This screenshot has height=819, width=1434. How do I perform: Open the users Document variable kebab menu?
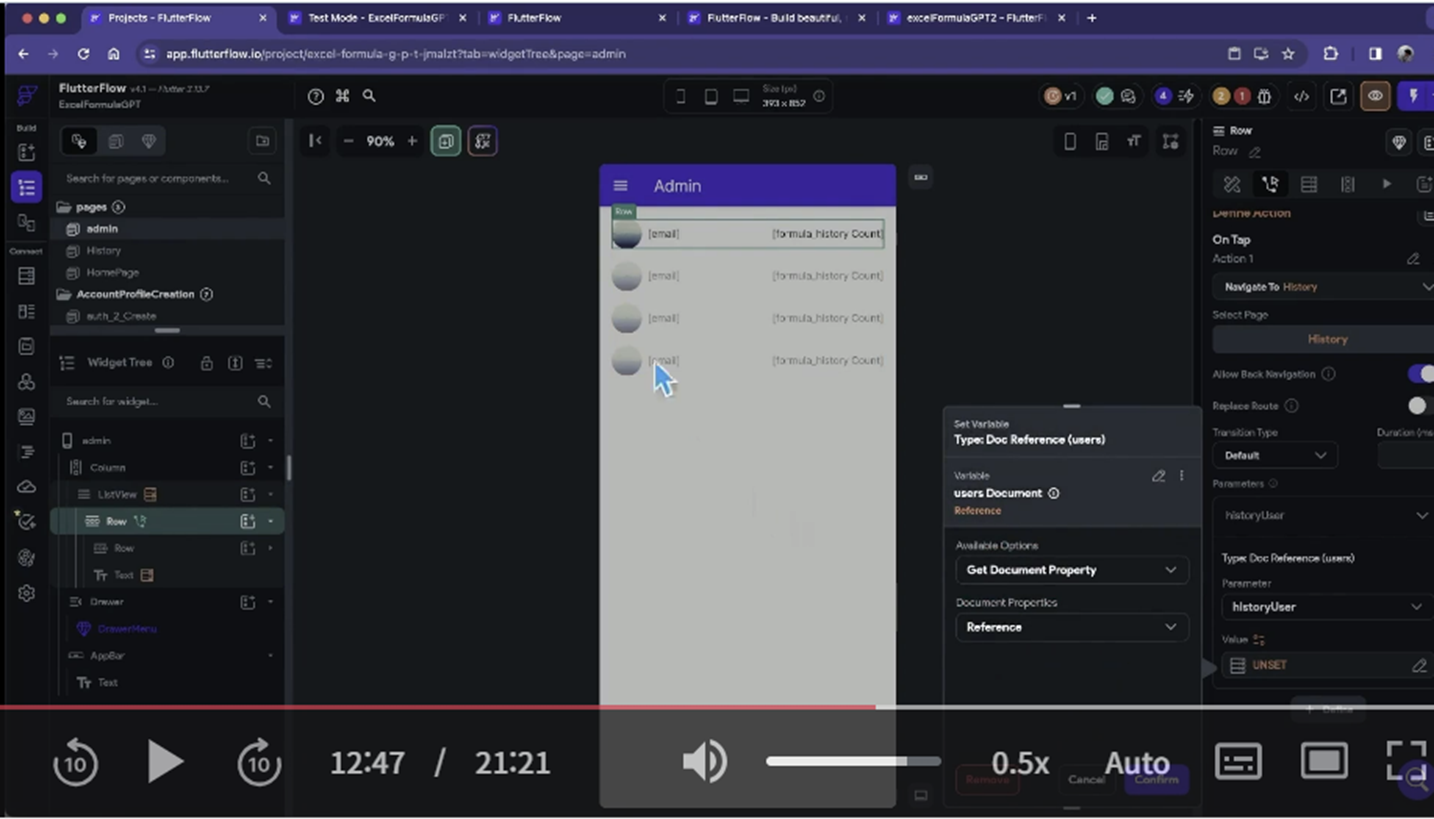pyautogui.click(x=1181, y=476)
